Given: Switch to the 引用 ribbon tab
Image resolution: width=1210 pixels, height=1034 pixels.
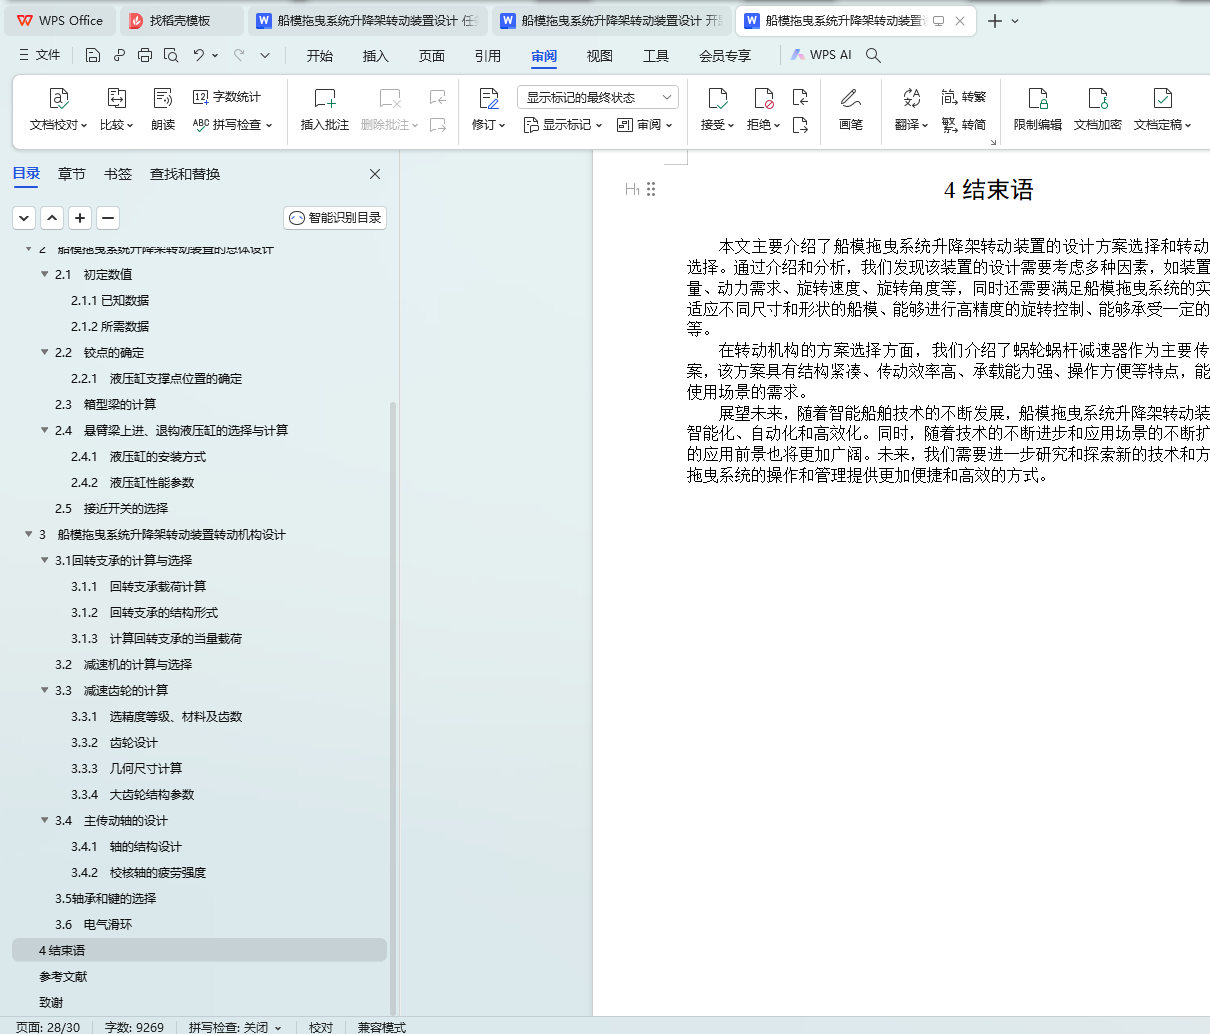Looking at the screenshot, I should pyautogui.click(x=488, y=55).
